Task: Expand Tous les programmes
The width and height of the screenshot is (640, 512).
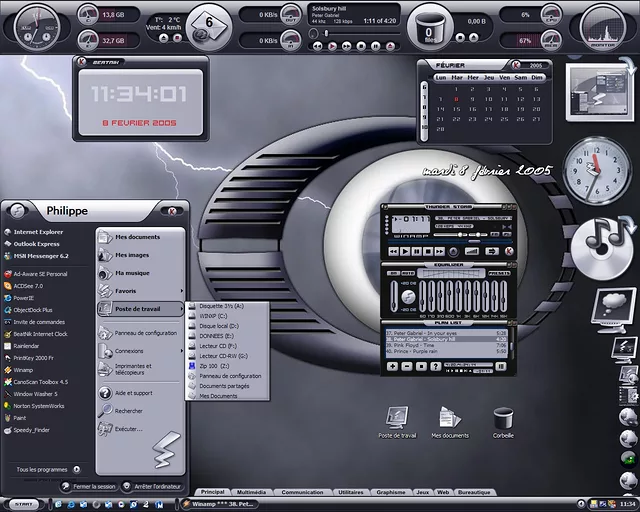Action: coord(42,468)
